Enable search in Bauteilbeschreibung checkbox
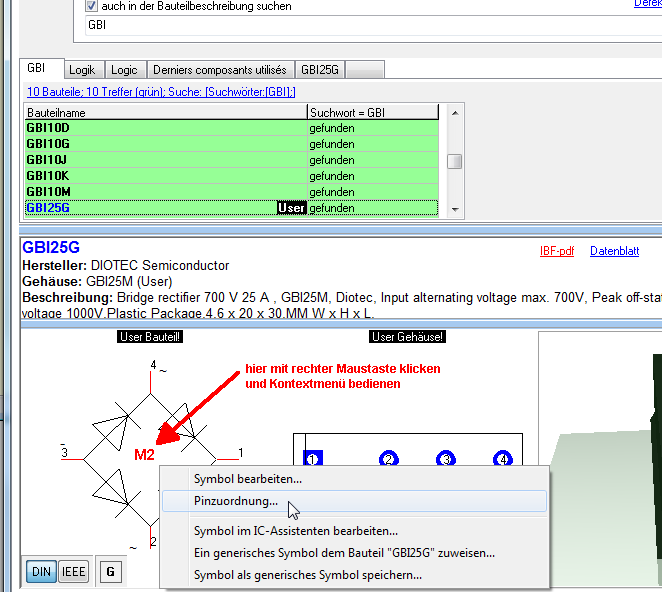The image size is (662, 592). [93, 6]
